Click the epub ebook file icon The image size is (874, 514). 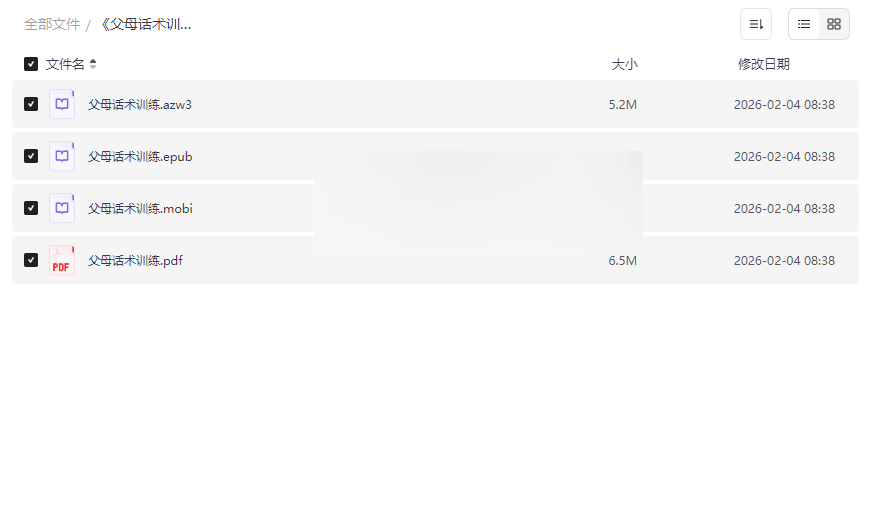click(62, 156)
